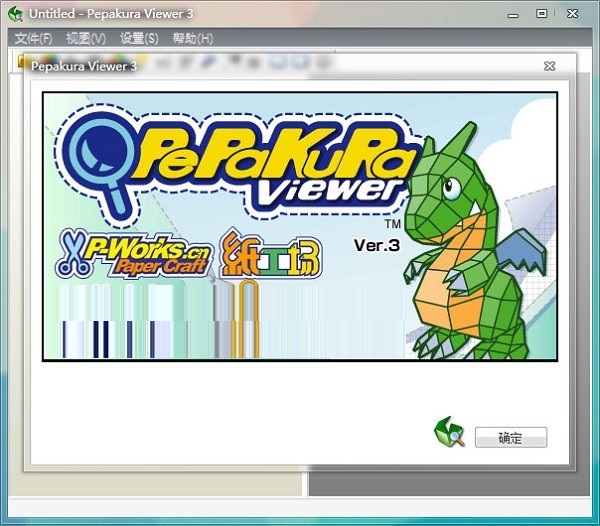Click the green Pepakura icon beside 确定
Image resolution: width=600 pixels, height=526 pixels.
coord(449,433)
